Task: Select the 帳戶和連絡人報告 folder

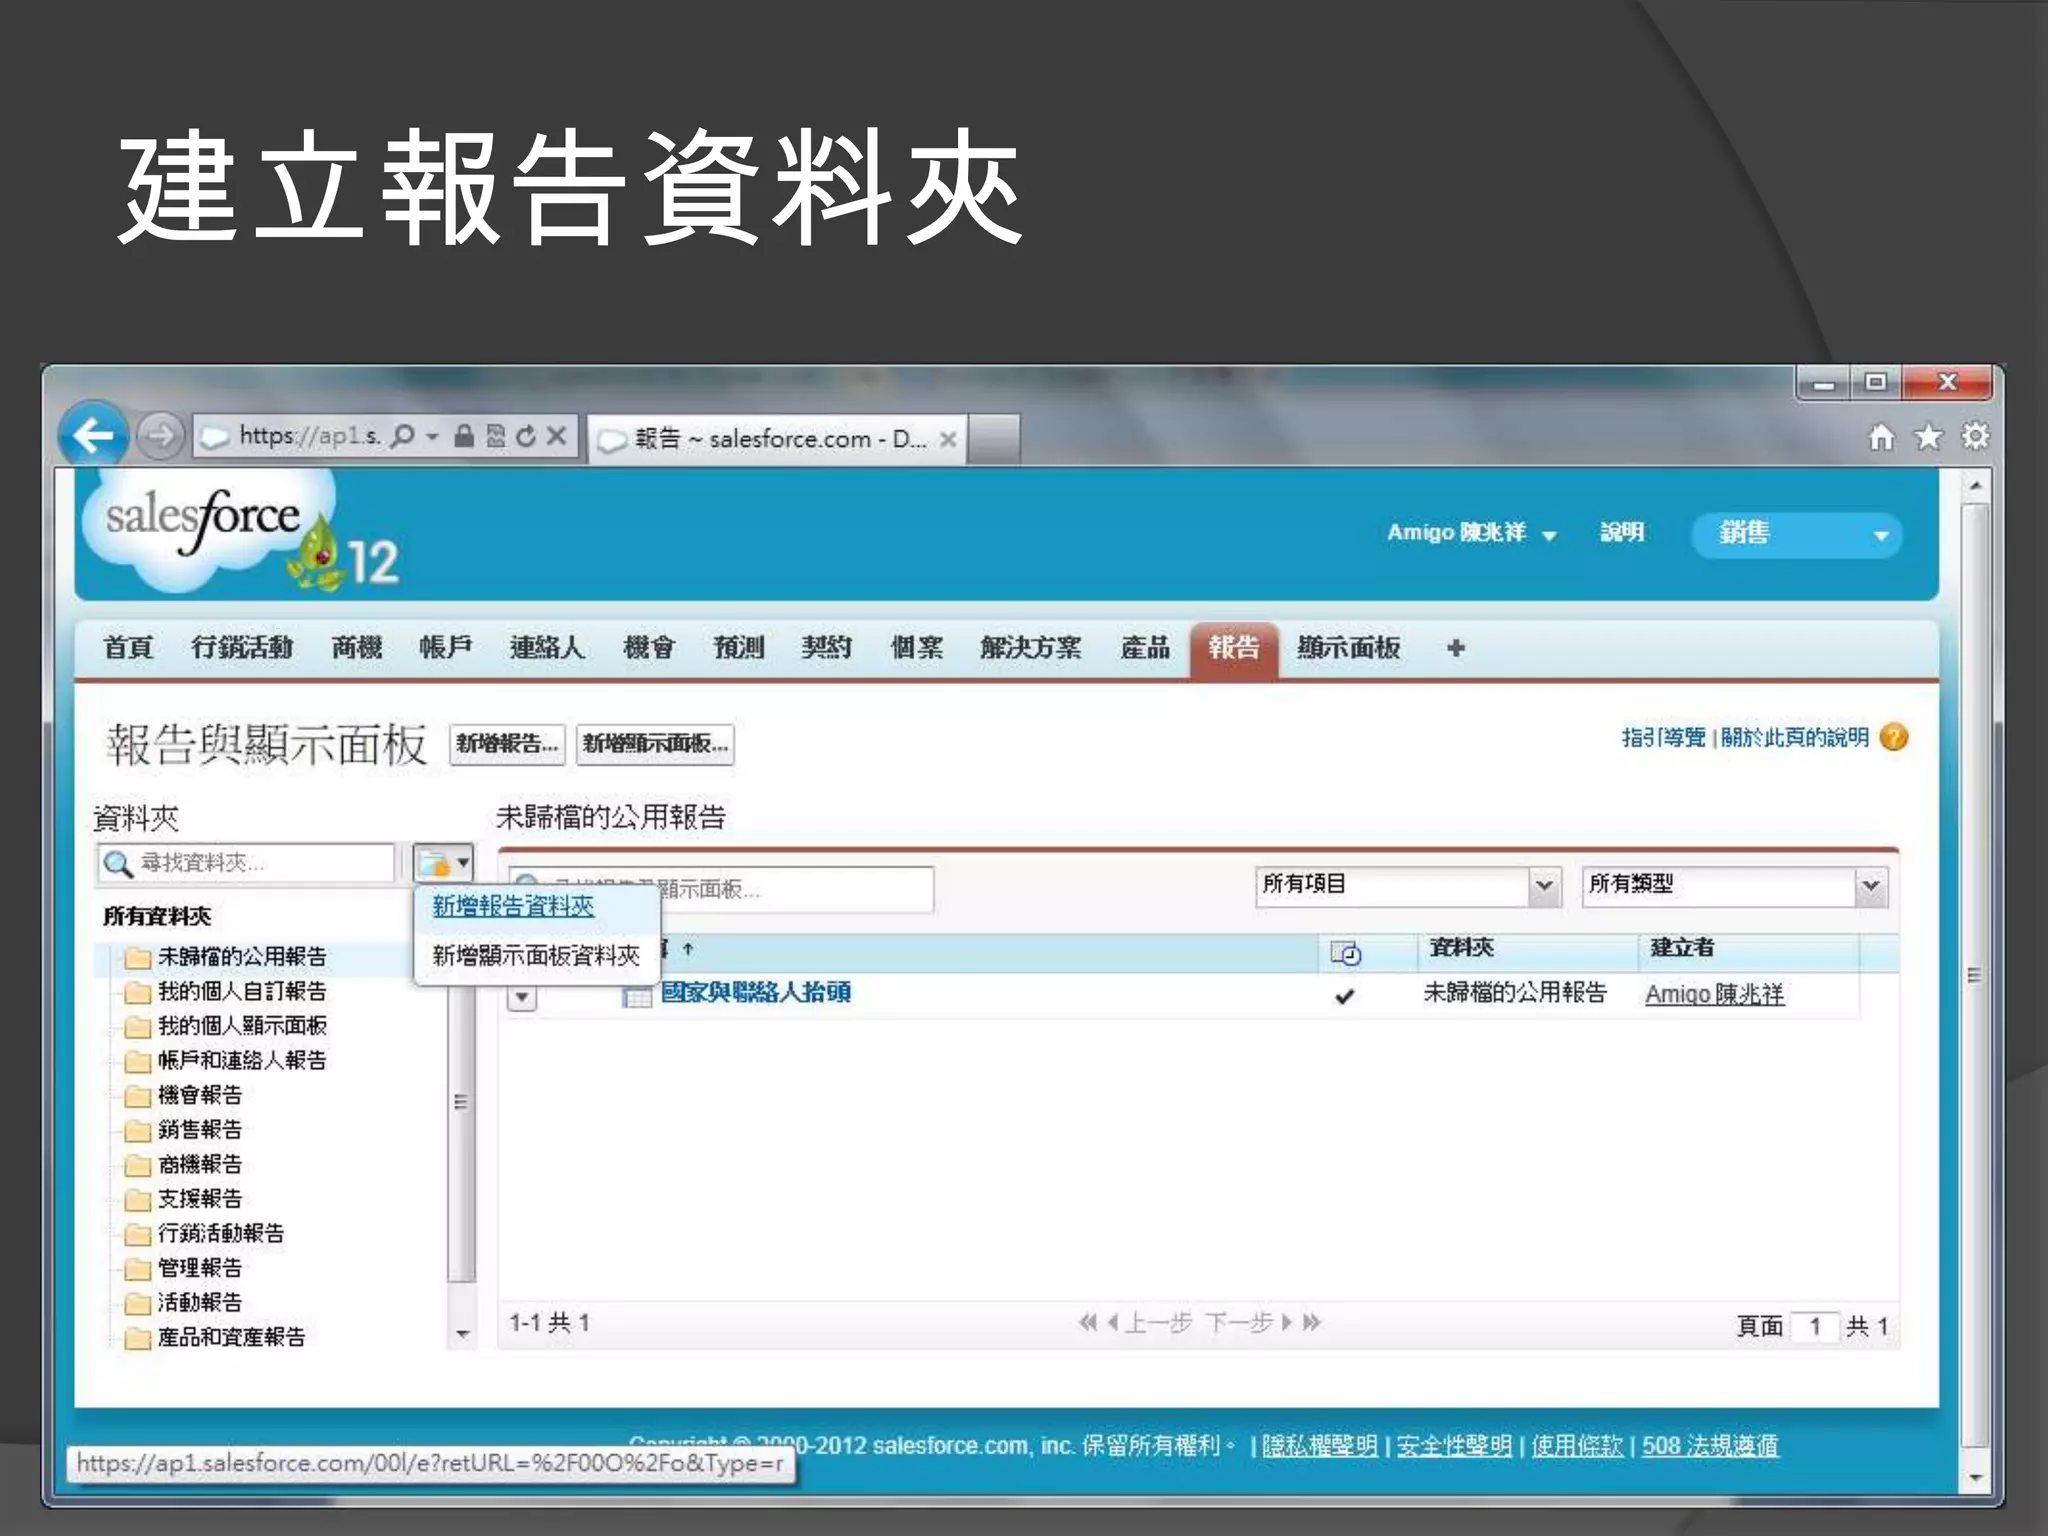Action: 242,1061
